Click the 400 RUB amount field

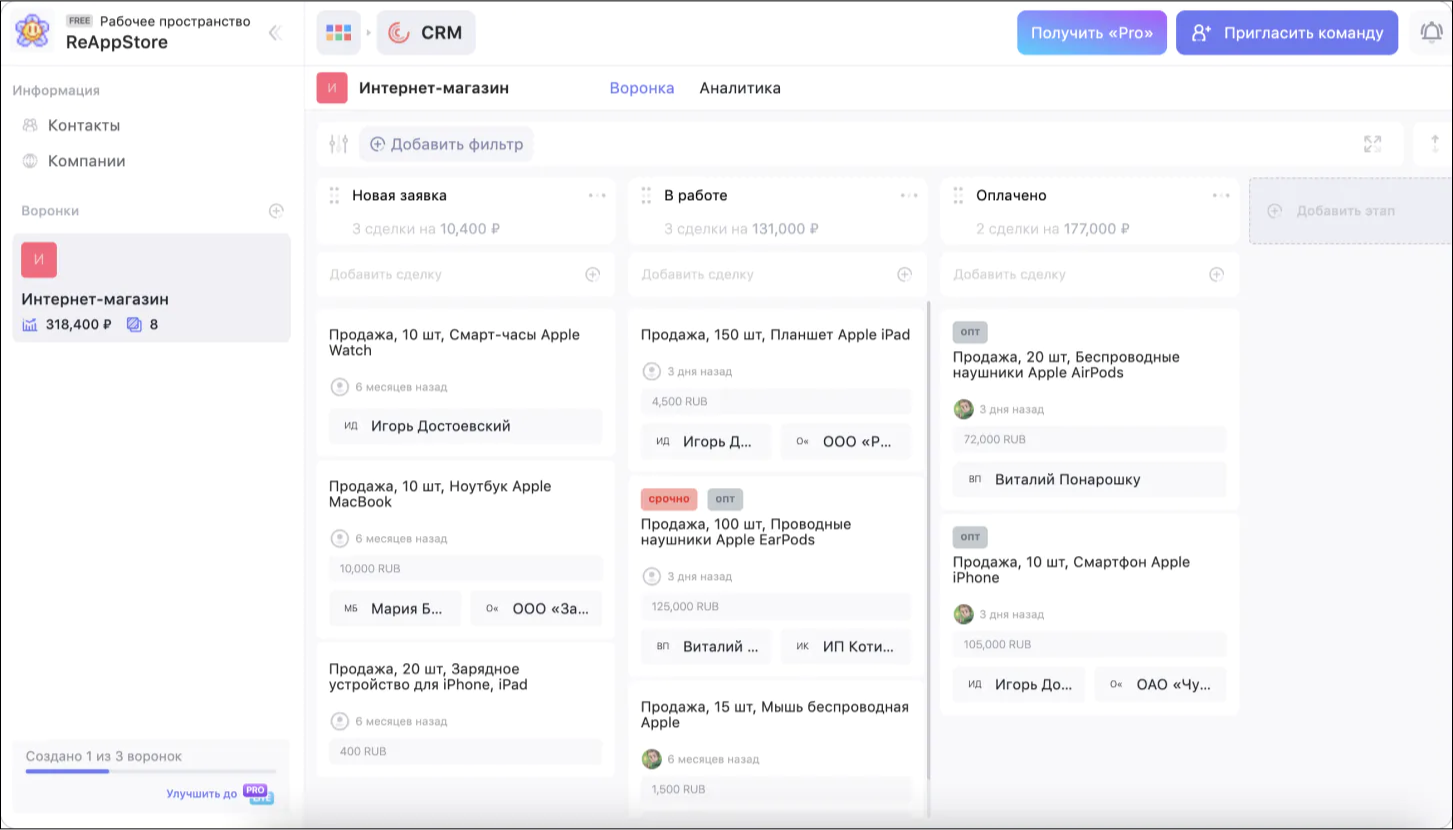[x=466, y=751]
